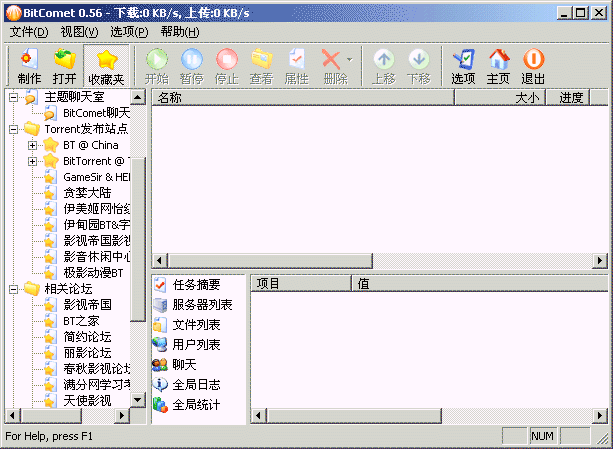The width and height of the screenshot is (613, 449).
Task: Click the 全局统计 global statistics icon
Action: click(160, 404)
